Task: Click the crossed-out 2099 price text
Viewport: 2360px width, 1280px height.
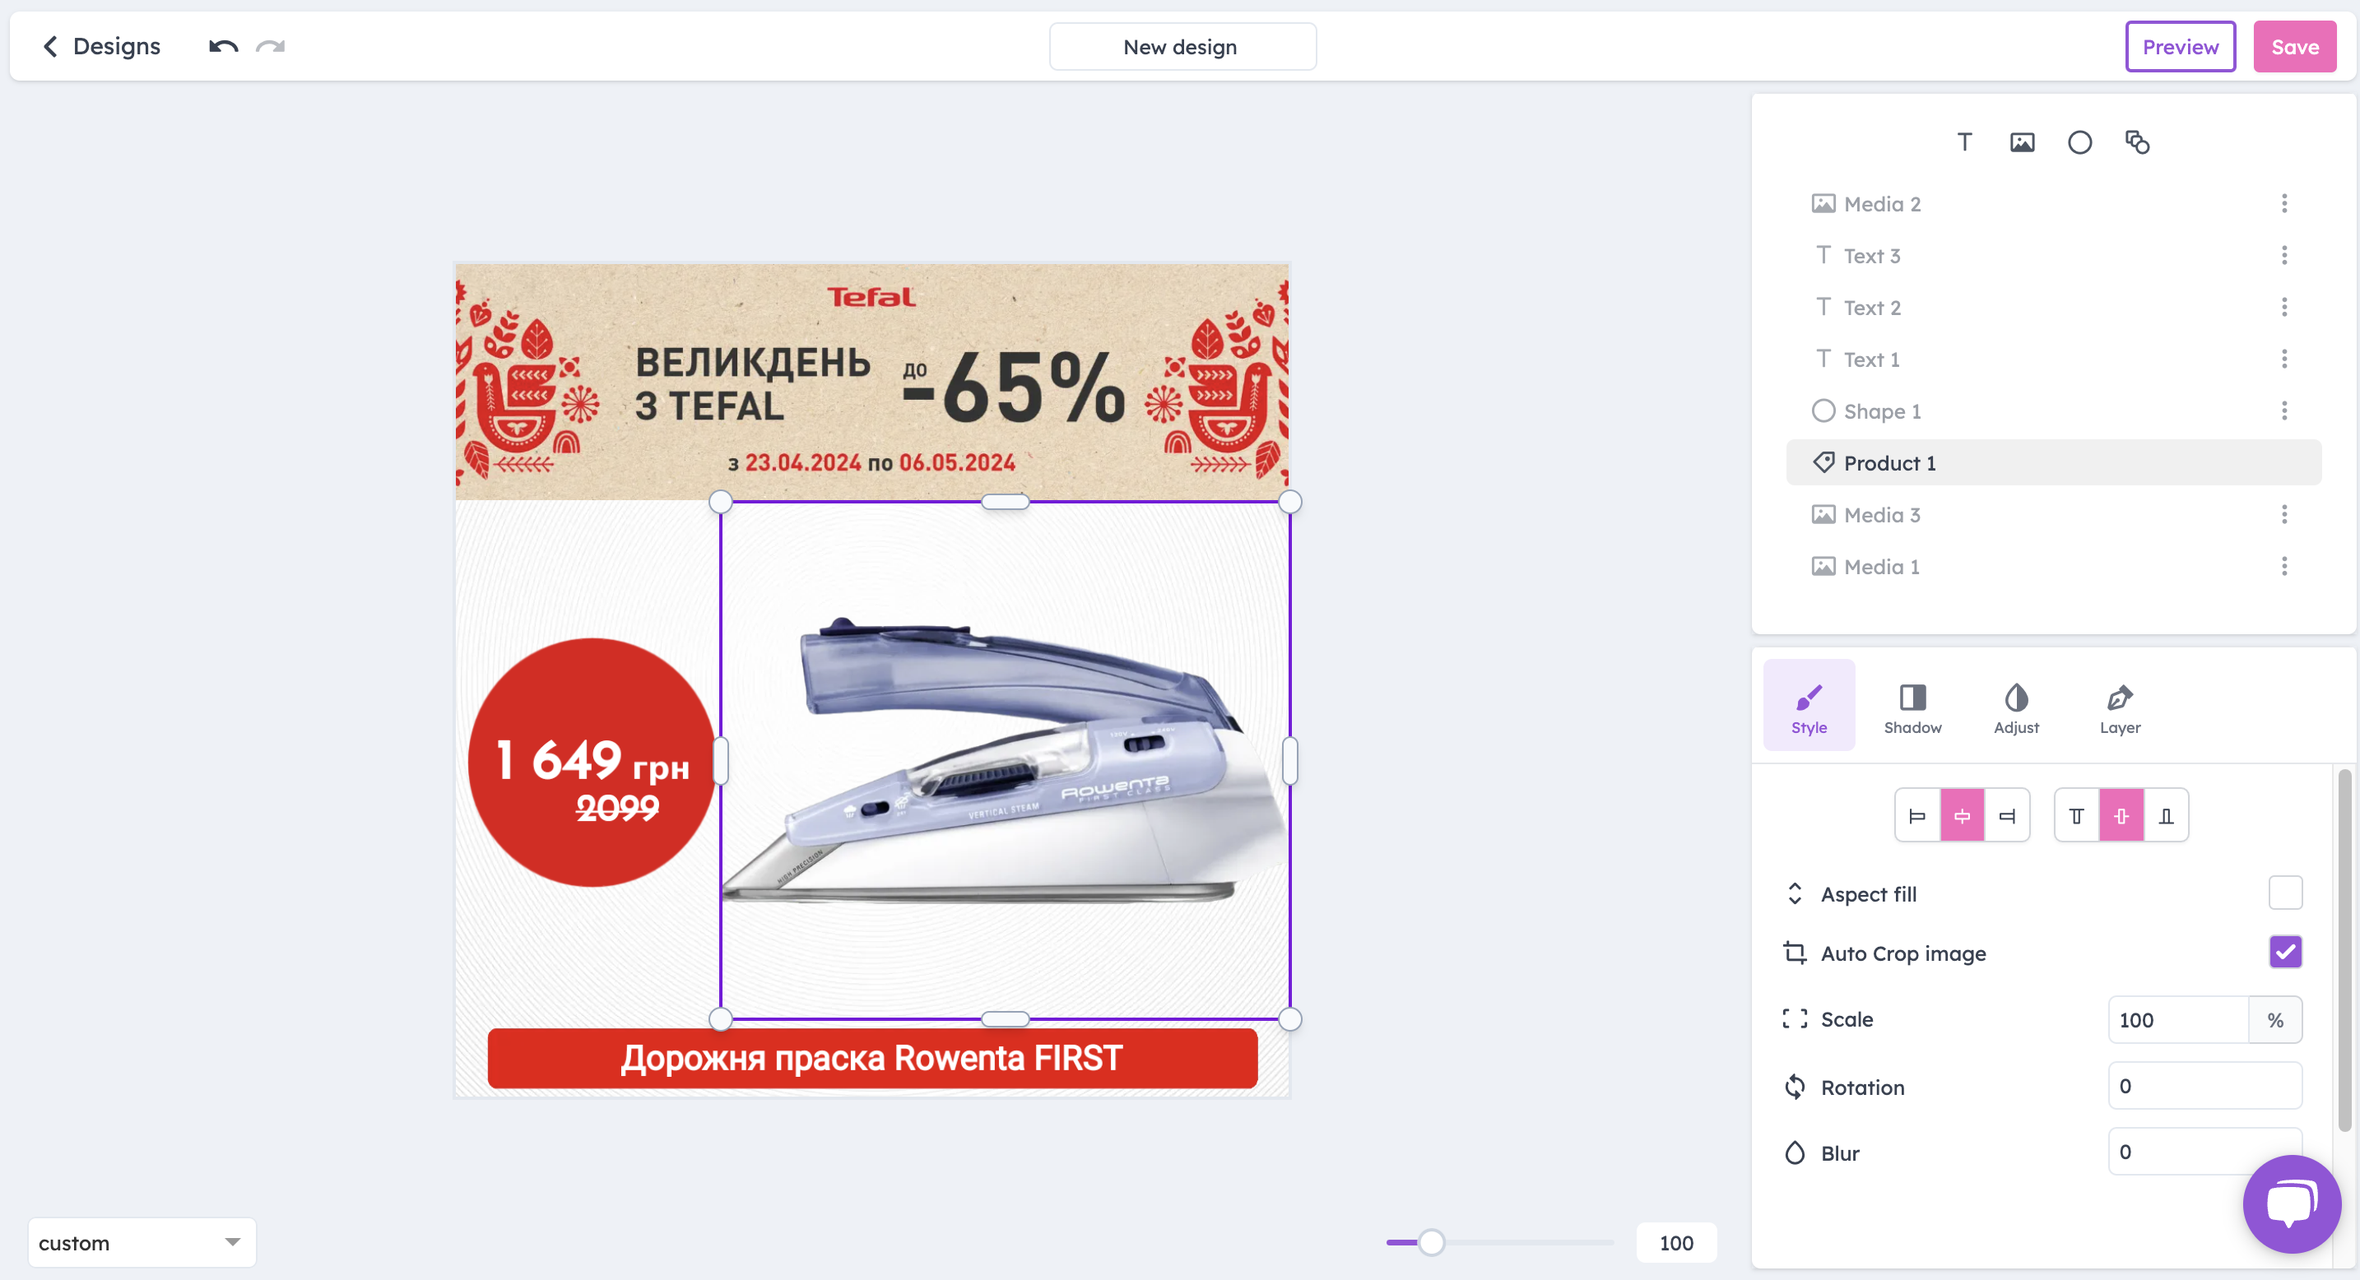Action: pos(617,808)
